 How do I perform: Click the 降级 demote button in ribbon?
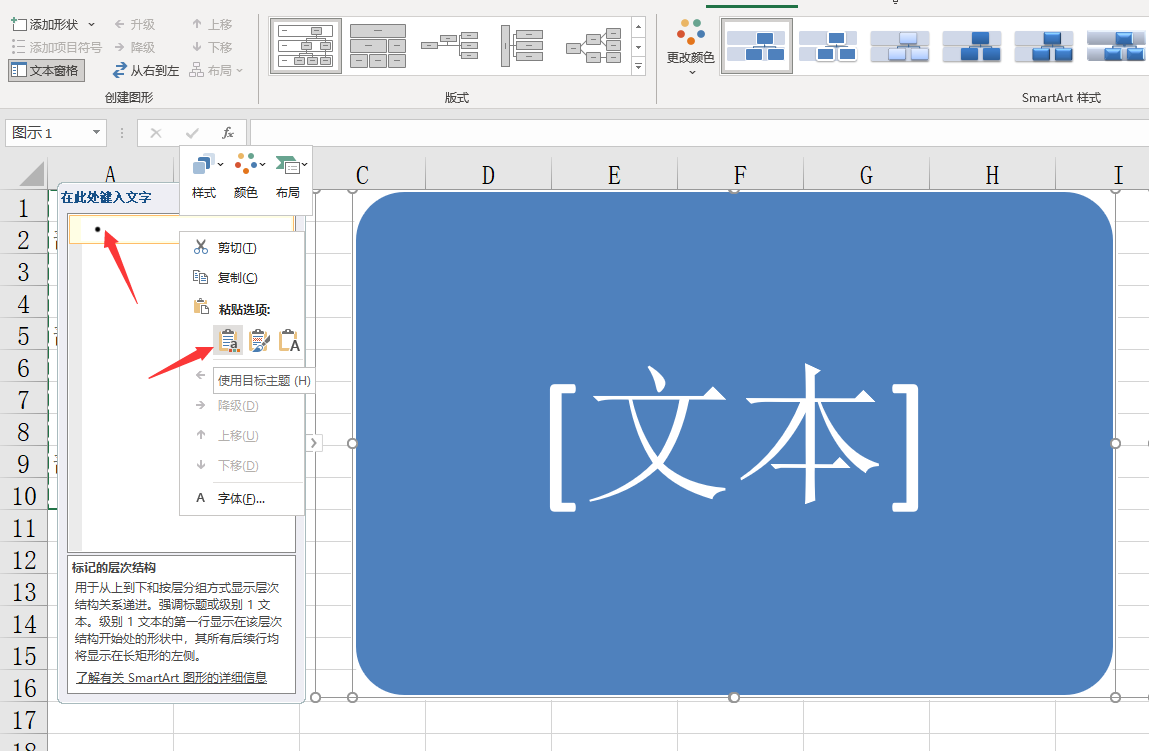click(135, 47)
